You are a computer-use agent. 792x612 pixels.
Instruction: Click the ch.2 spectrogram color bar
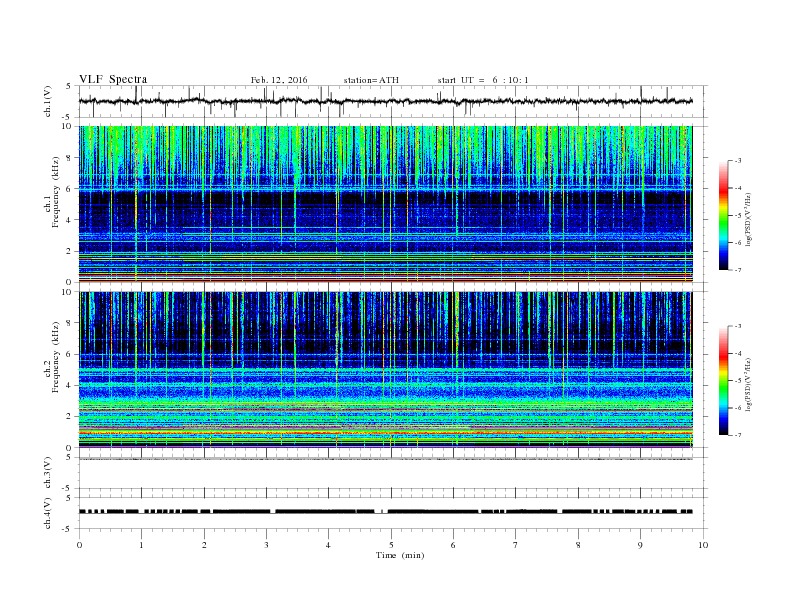point(723,380)
